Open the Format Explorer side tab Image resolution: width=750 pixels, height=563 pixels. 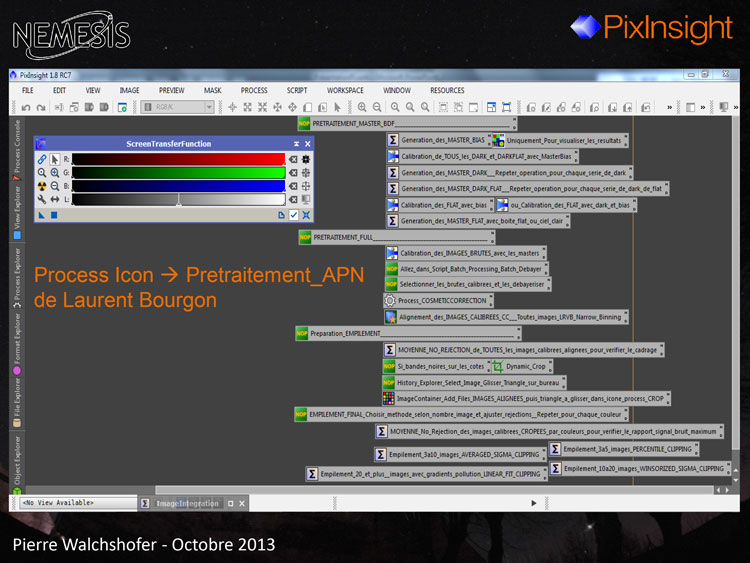17,342
